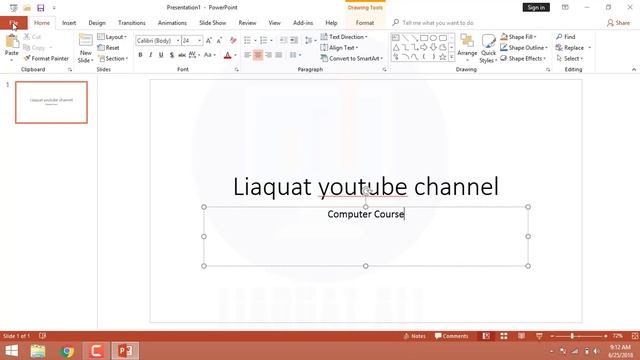Toggle text Shadow
Viewport: 640px width, 360px height.
click(x=172, y=55)
